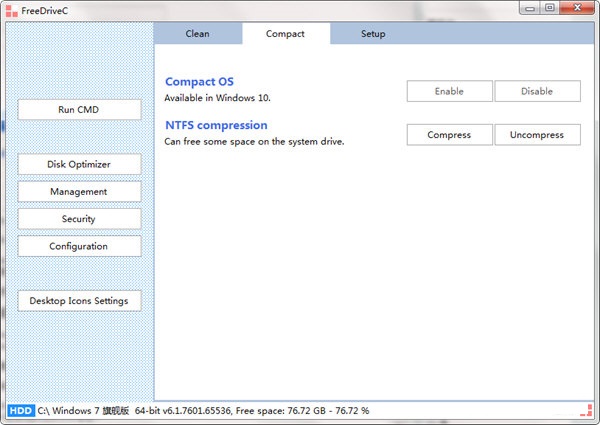Viewport: 600px width, 425px height.
Task: Click 'Can free some space' description text
Action: click(254, 142)
